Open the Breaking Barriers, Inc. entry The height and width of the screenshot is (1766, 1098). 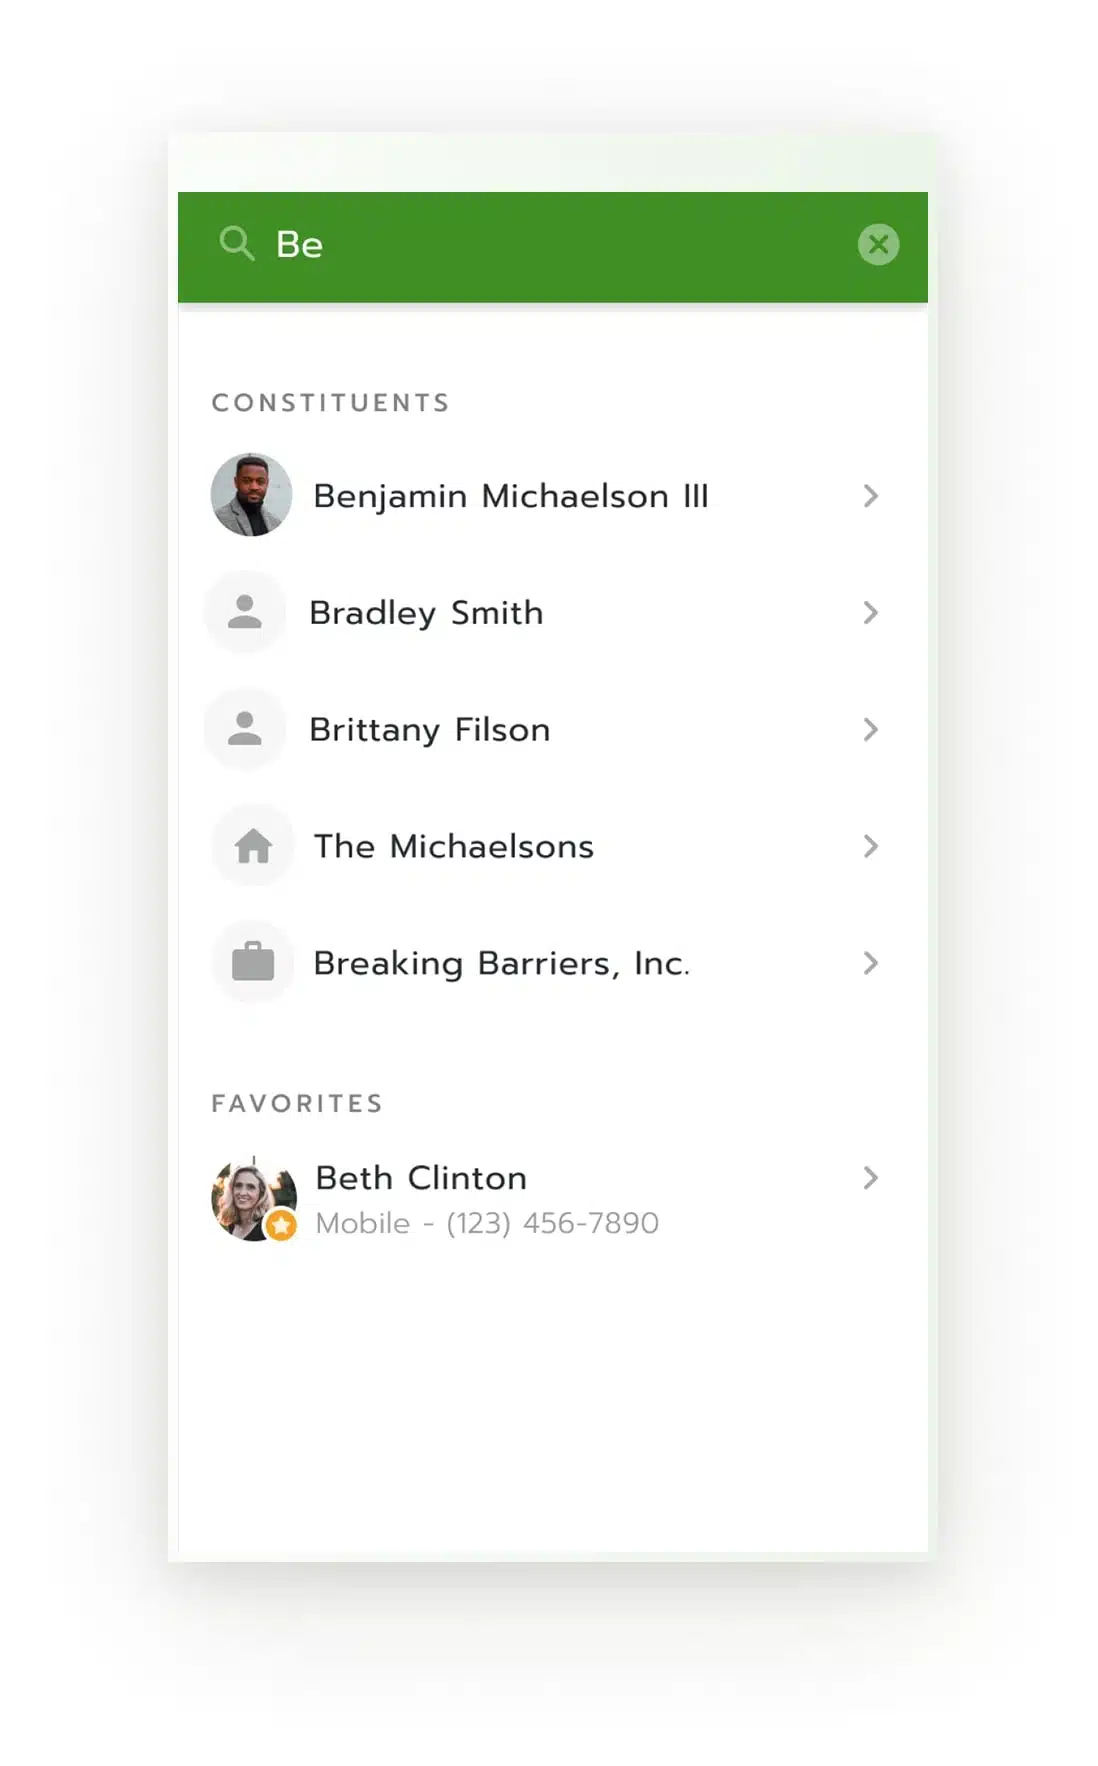coord(501,963)
